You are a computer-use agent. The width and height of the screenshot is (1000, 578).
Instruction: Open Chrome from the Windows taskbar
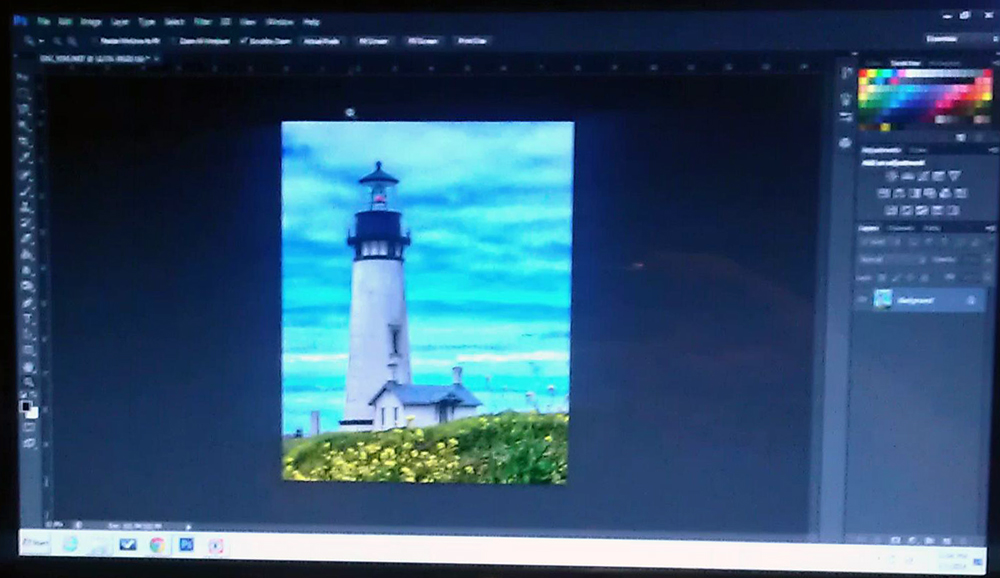157,545
